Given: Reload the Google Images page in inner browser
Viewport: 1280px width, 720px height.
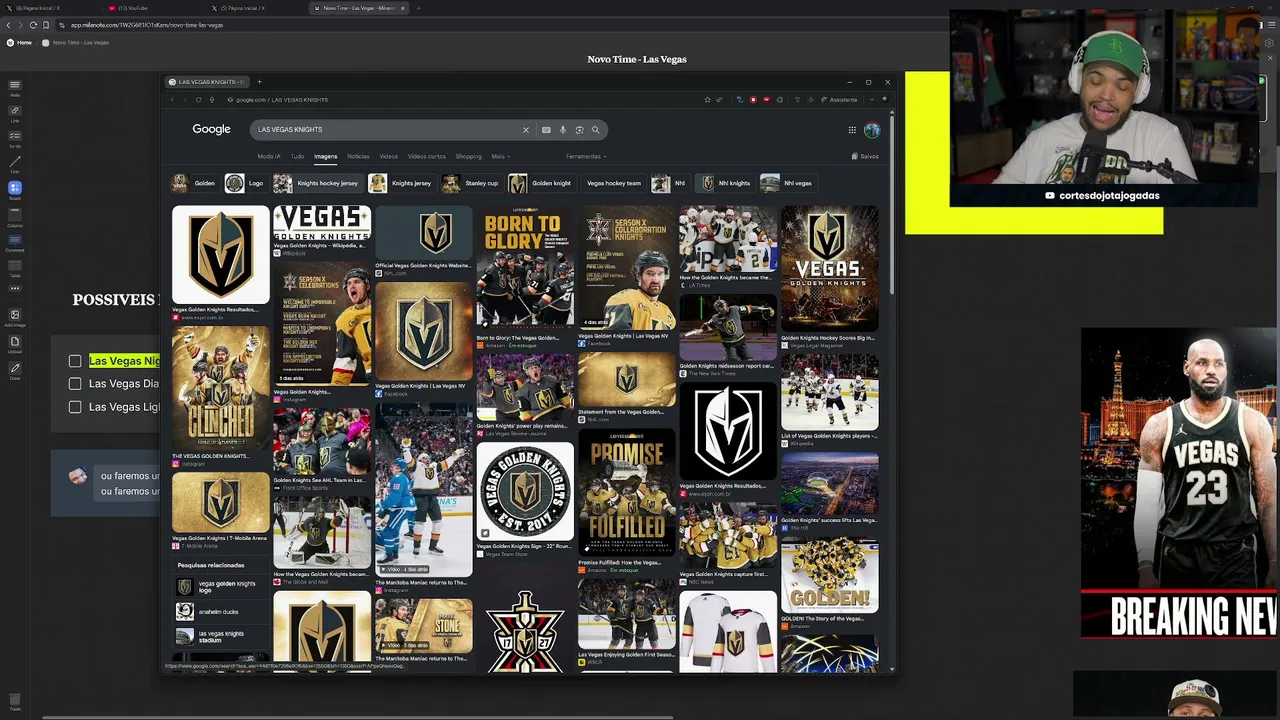Looking at the screenshot, I should tap(198, 100).
